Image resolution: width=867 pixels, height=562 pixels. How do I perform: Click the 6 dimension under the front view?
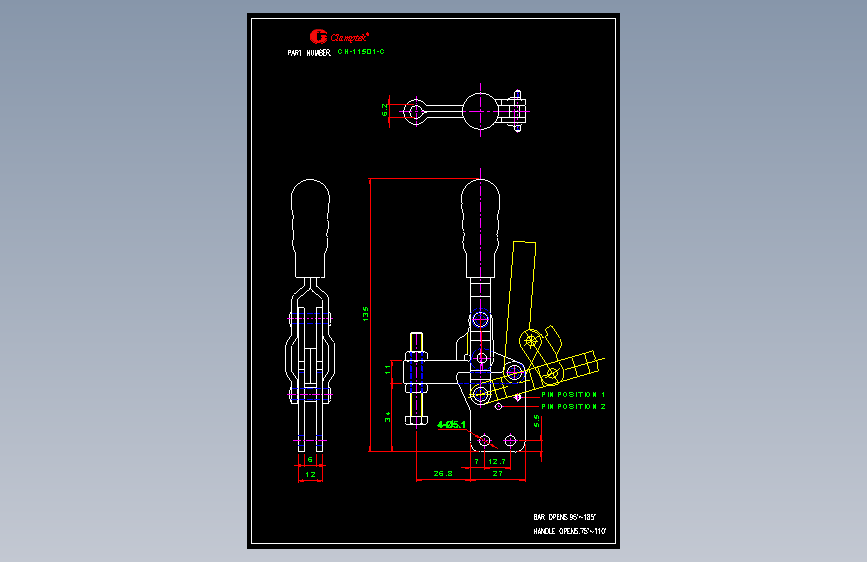[310, 460]
